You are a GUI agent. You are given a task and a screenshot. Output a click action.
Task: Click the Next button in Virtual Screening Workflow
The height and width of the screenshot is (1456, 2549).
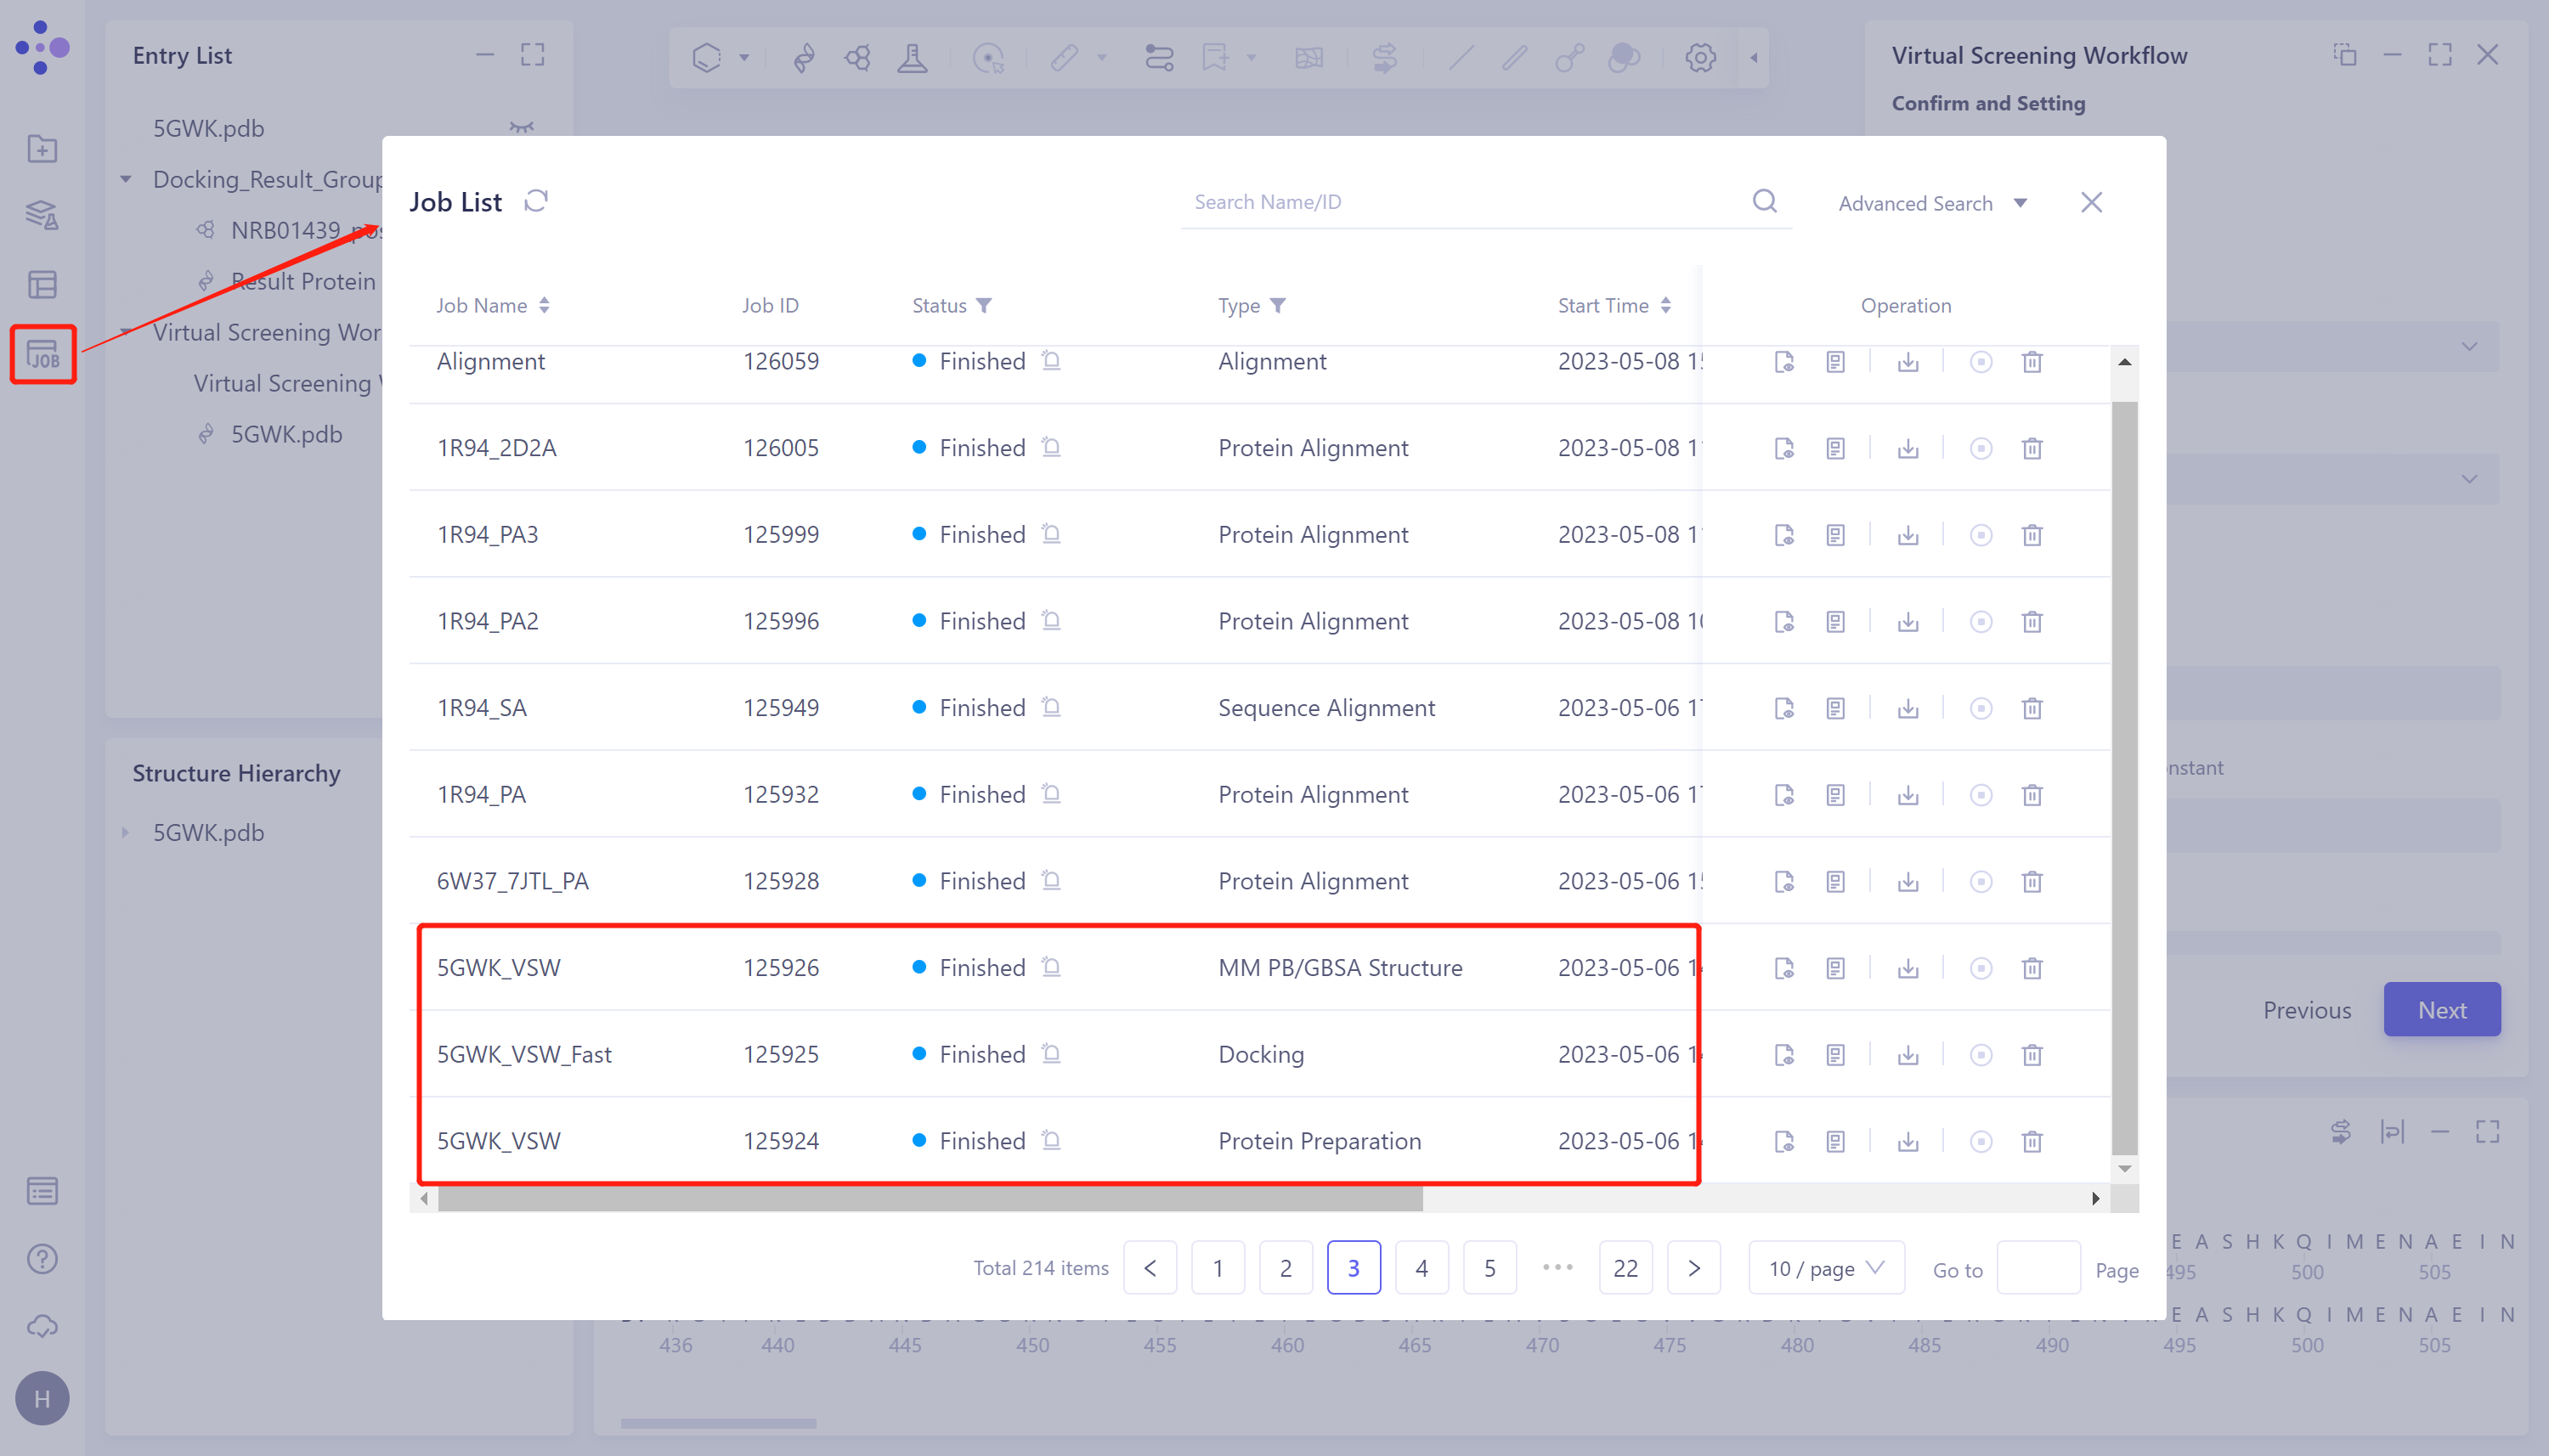tap(2440, 1009)
